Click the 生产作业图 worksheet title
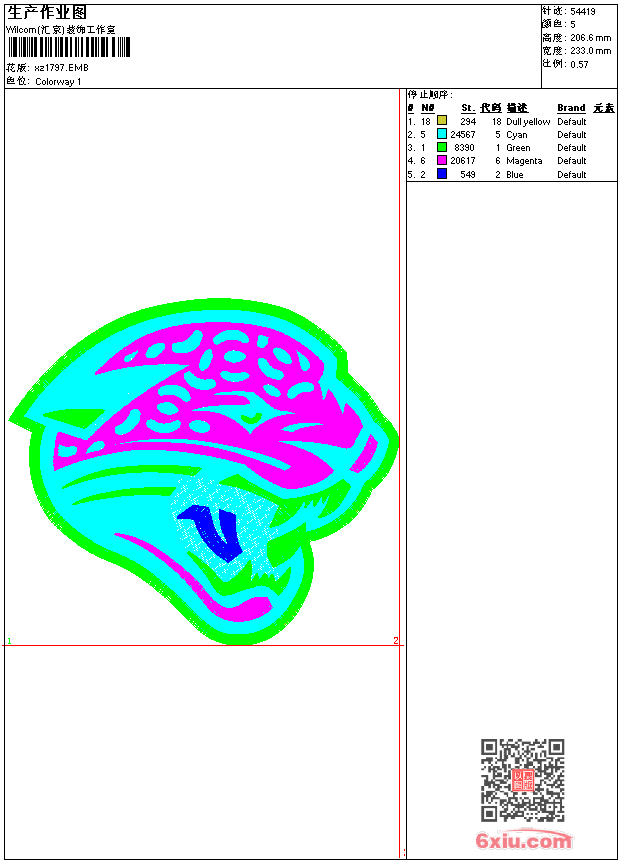Screen dimensions: 620x860 47,13
